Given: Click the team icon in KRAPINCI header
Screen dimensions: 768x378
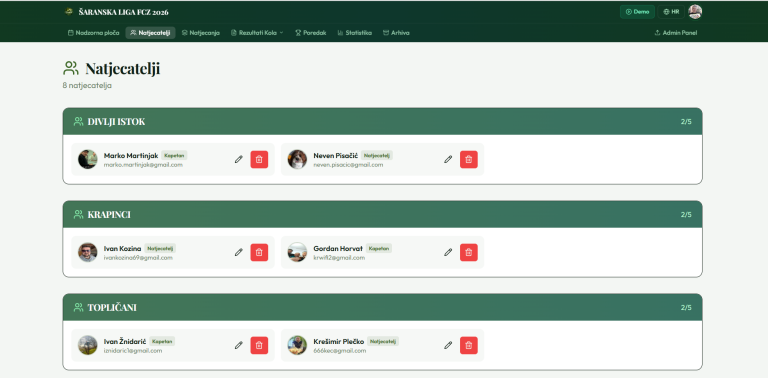Looking at the screenshot, I should coord(78,214).
